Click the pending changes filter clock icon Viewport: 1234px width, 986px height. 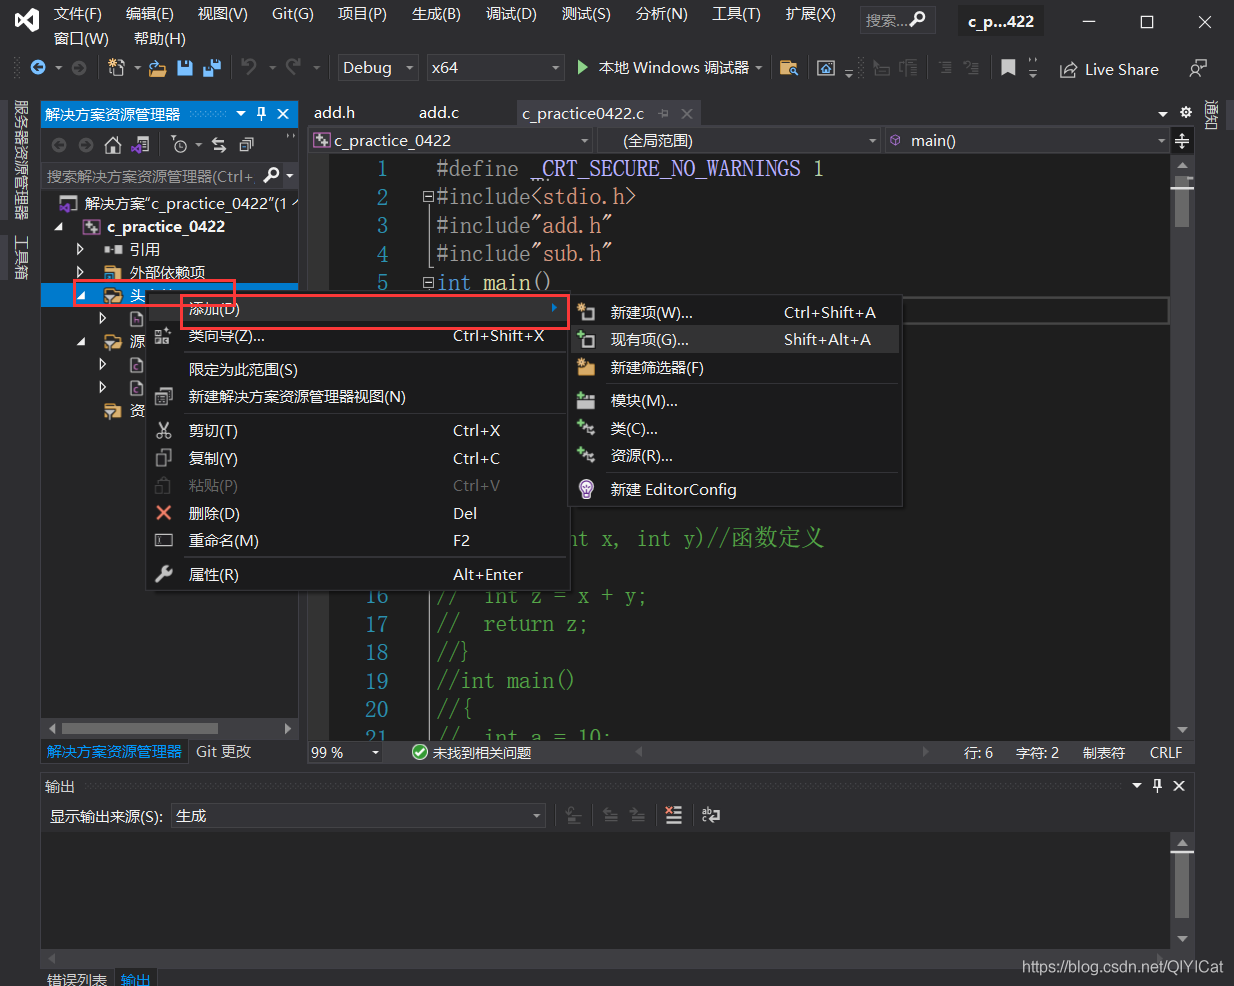pos(179,145)
